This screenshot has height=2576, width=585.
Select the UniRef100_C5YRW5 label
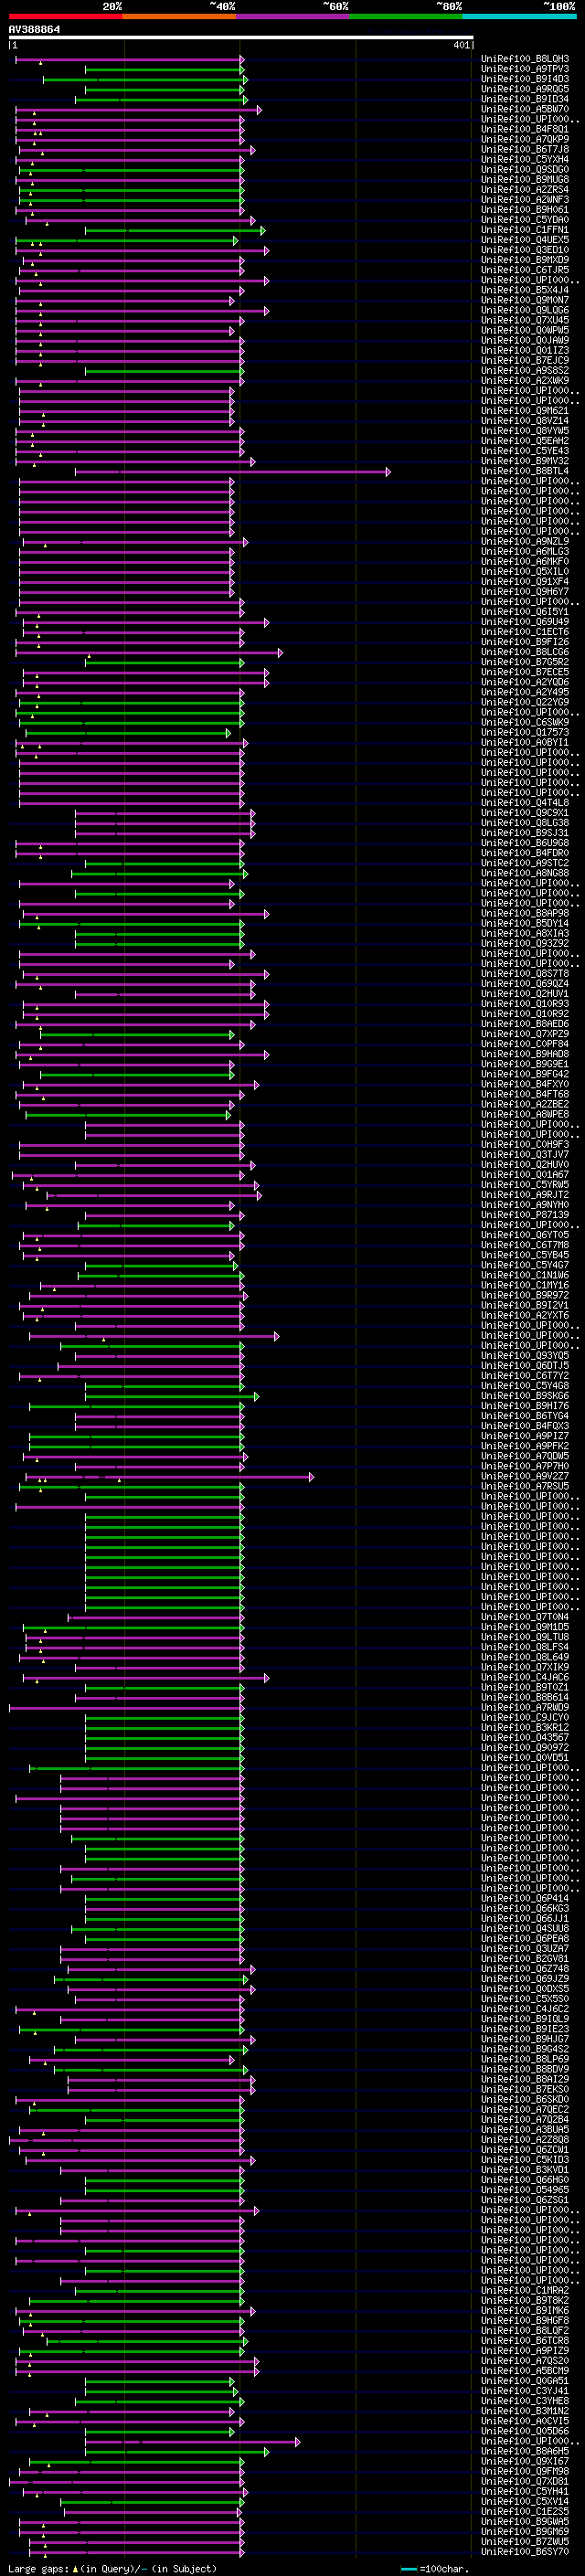(x=524, y=1185)
